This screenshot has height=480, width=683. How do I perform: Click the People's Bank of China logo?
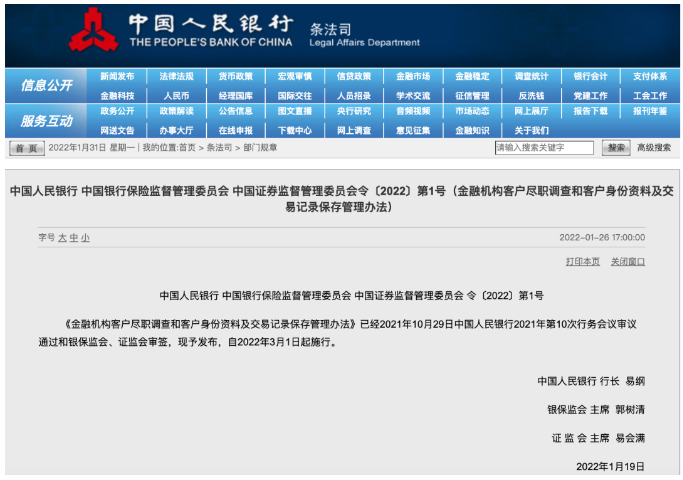pyautogui.click(x=93, y=30)
